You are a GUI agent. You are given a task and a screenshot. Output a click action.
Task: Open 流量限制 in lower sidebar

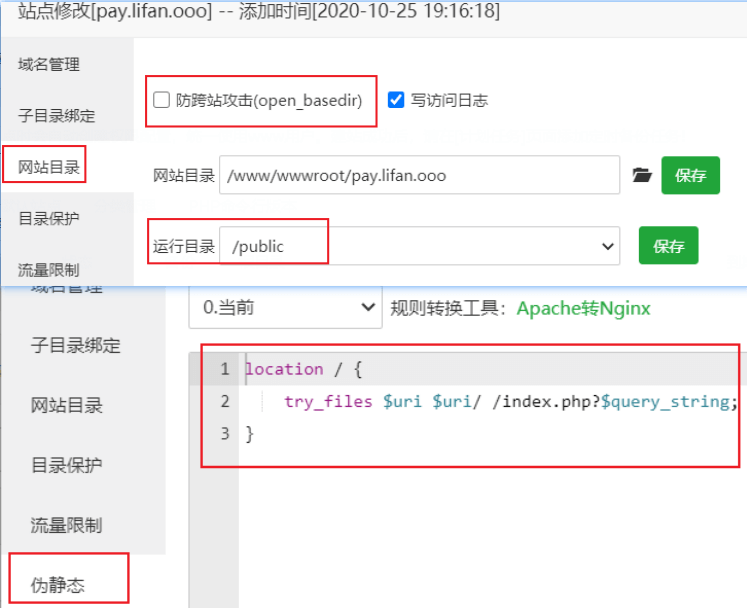pos(66,526)
